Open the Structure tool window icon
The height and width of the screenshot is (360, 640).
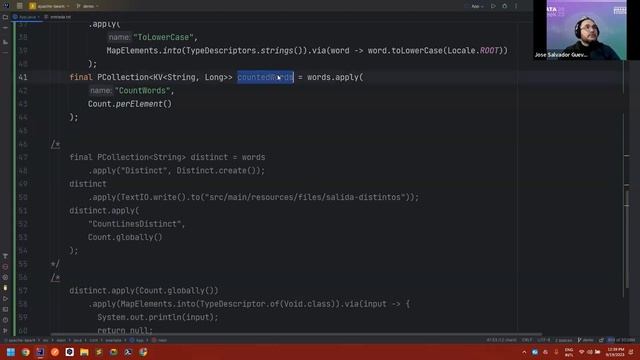pos(5,42)
